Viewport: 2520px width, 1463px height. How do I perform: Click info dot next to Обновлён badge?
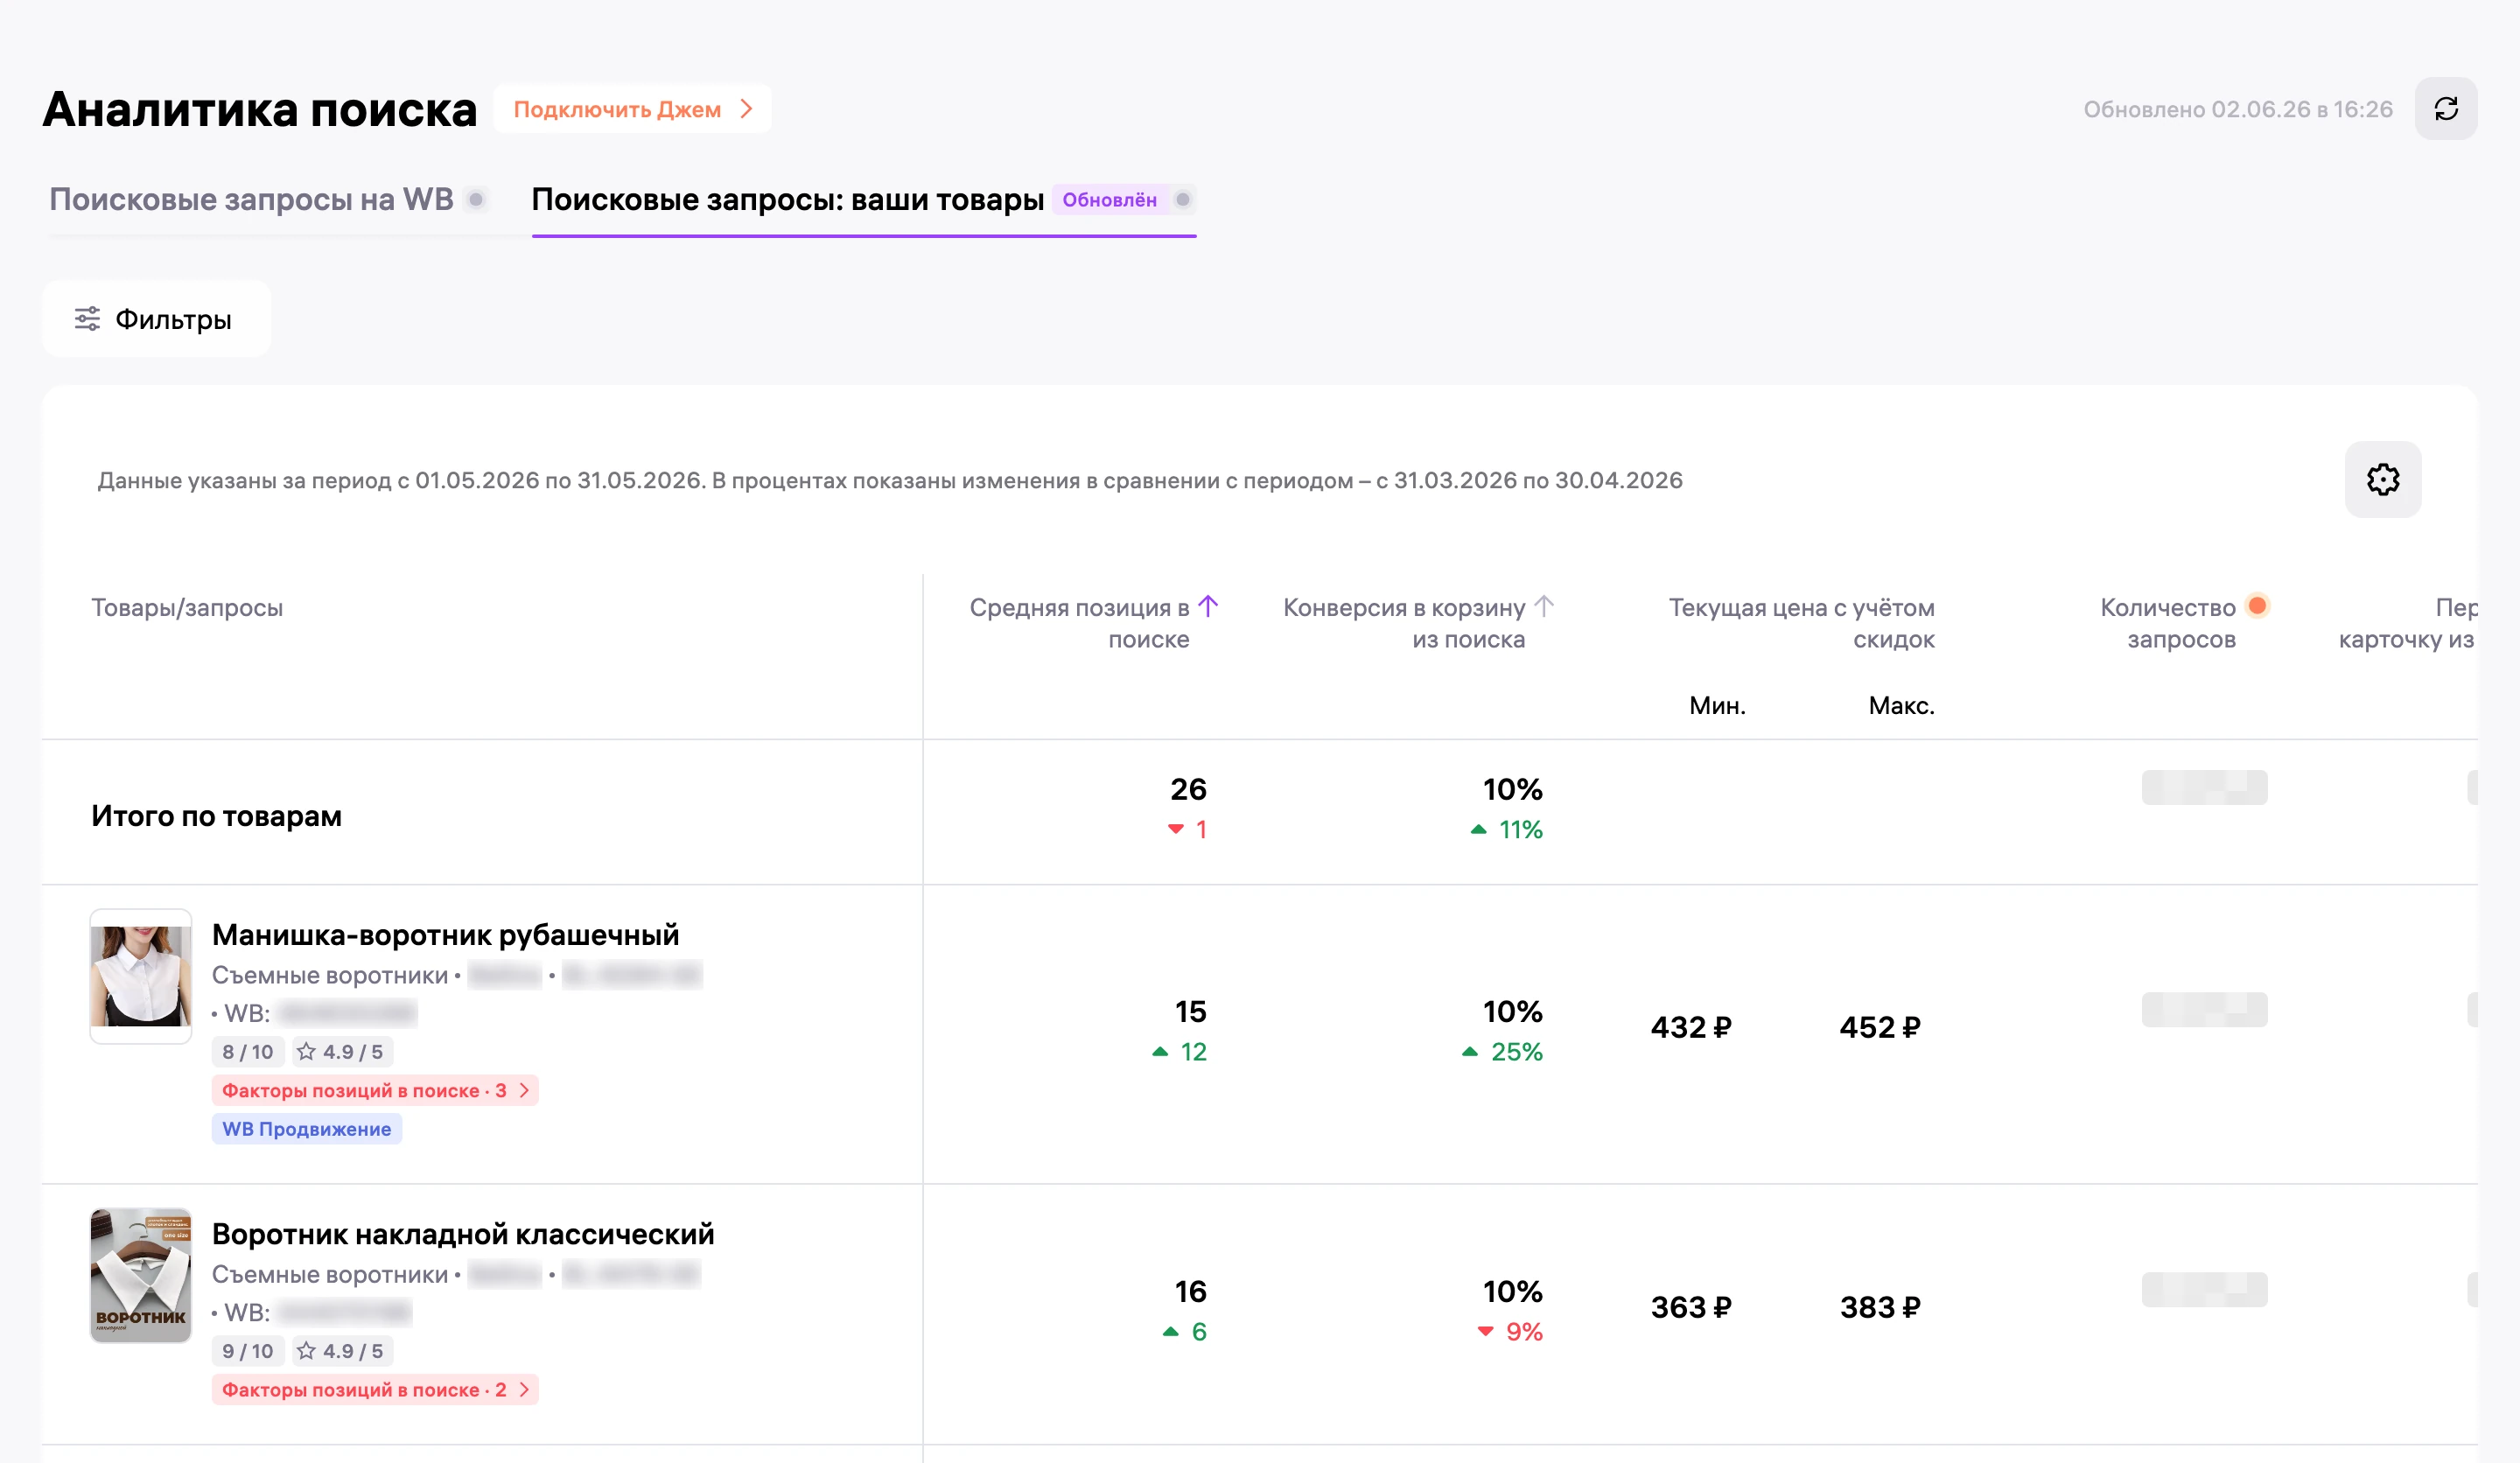tap(1183, 200)
